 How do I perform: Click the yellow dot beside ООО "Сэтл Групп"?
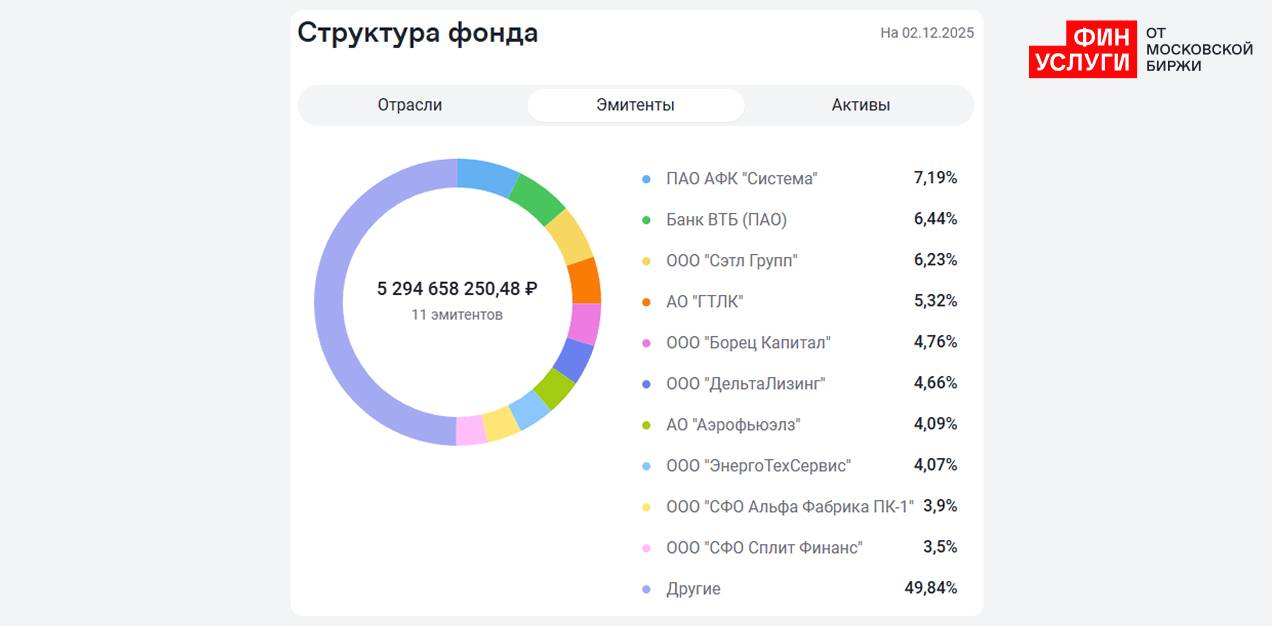pos(646,261)
